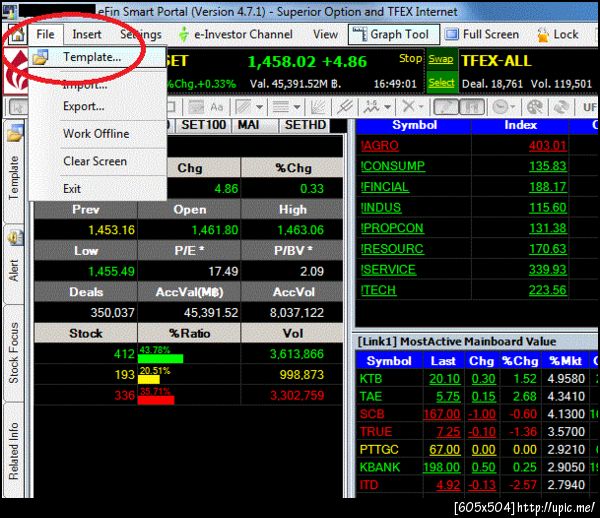Click the wave pattern drawing tool
The image size is (600, 518).
pos(371,108)
